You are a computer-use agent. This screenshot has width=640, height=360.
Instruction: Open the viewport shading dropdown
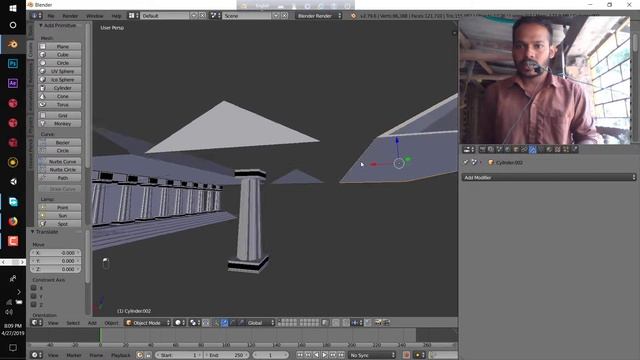tap(180, 322)
